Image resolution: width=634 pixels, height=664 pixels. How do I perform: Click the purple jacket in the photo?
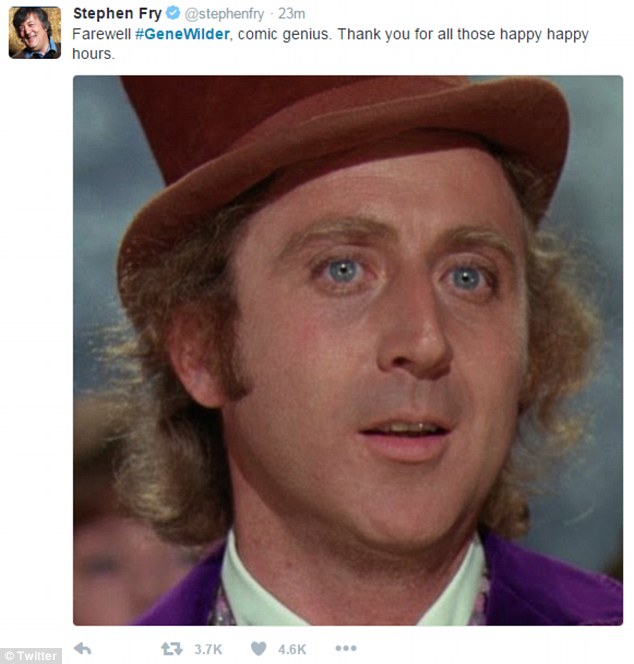pyautogui.click(x=551, y=584)
